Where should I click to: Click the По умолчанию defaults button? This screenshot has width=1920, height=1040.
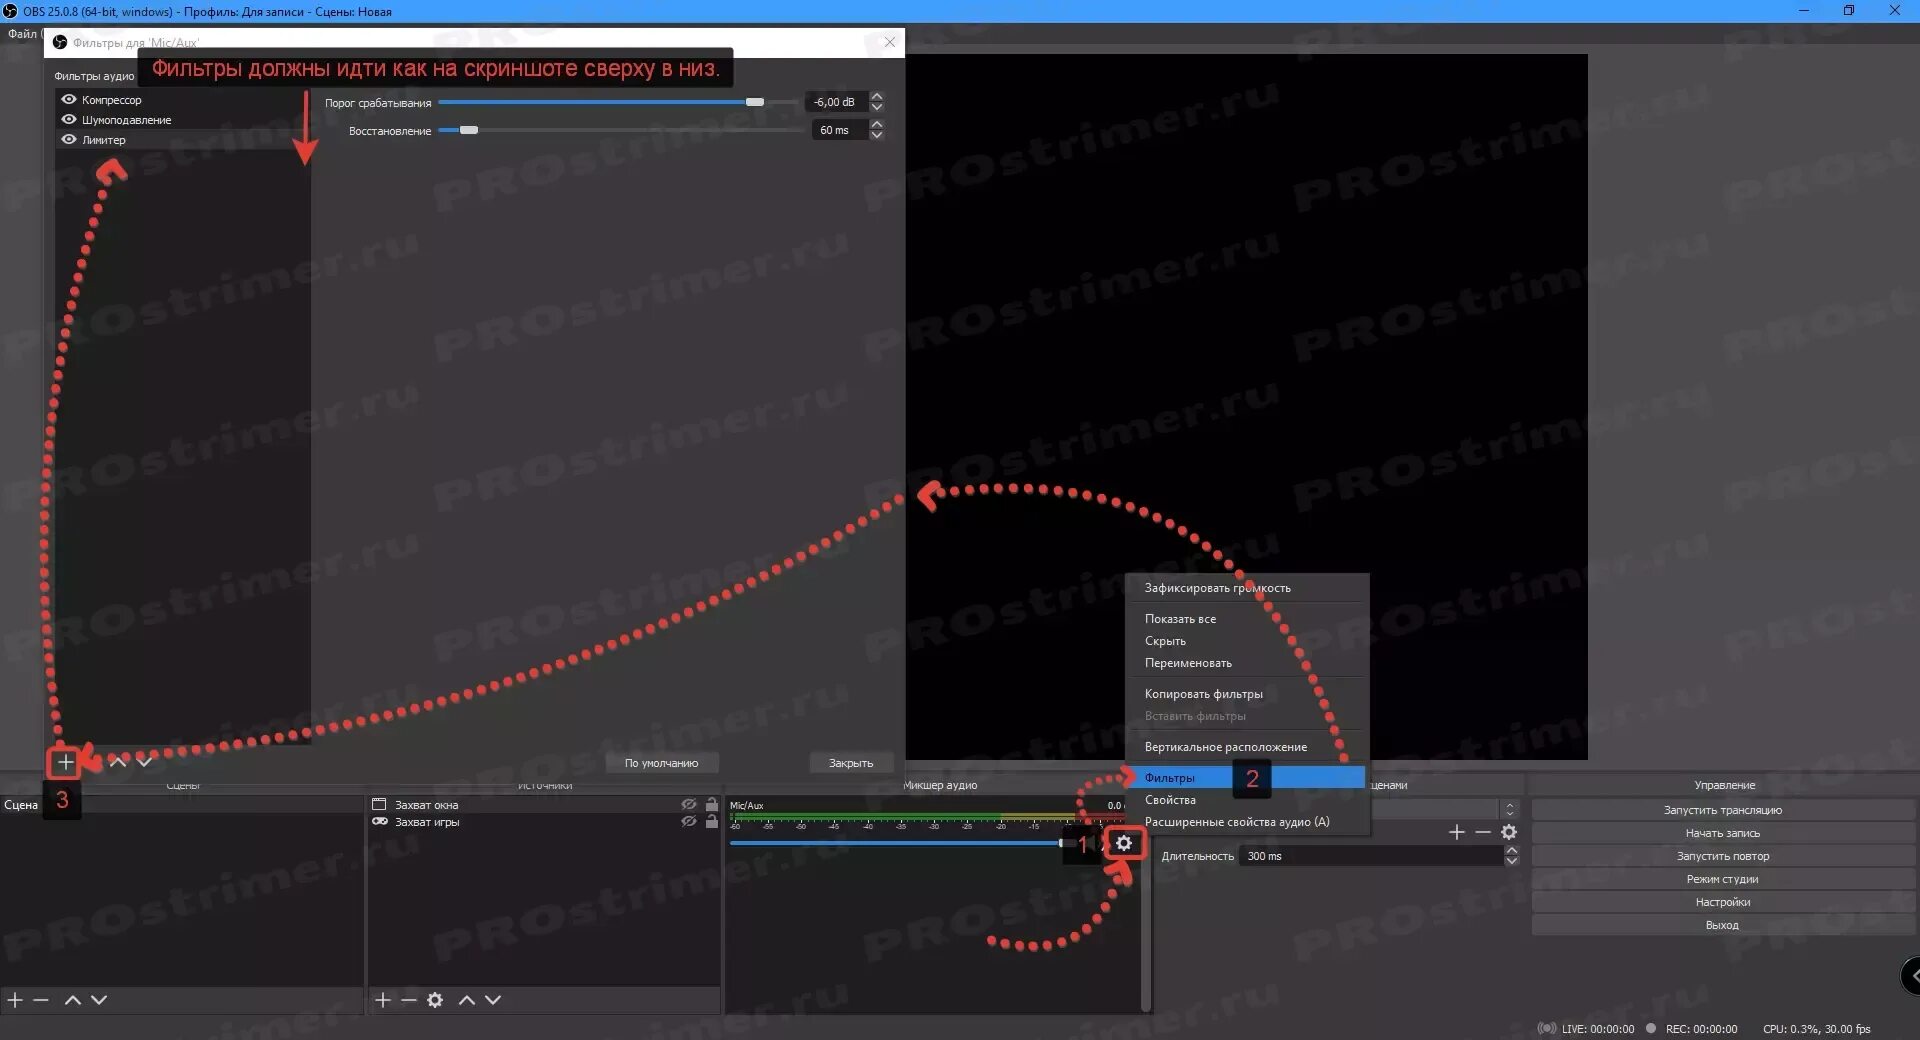tap(662, 763)
